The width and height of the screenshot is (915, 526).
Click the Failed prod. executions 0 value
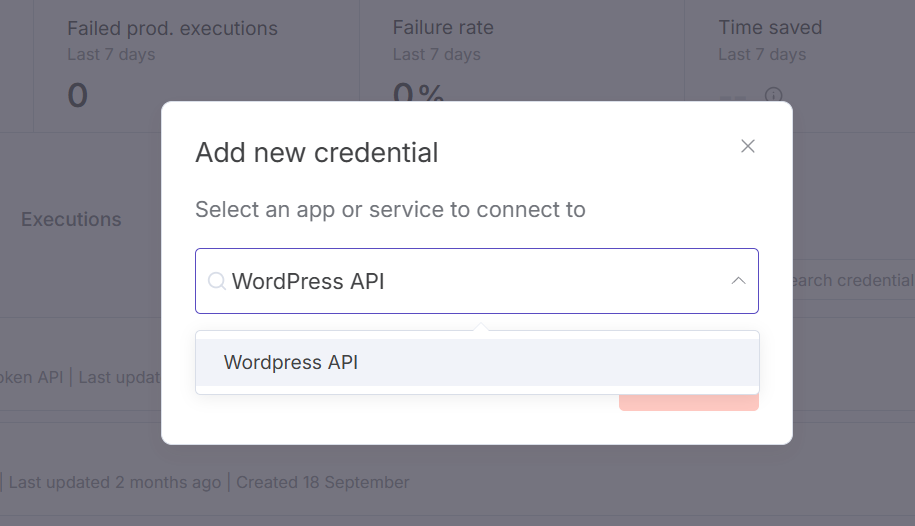point(78,96)
